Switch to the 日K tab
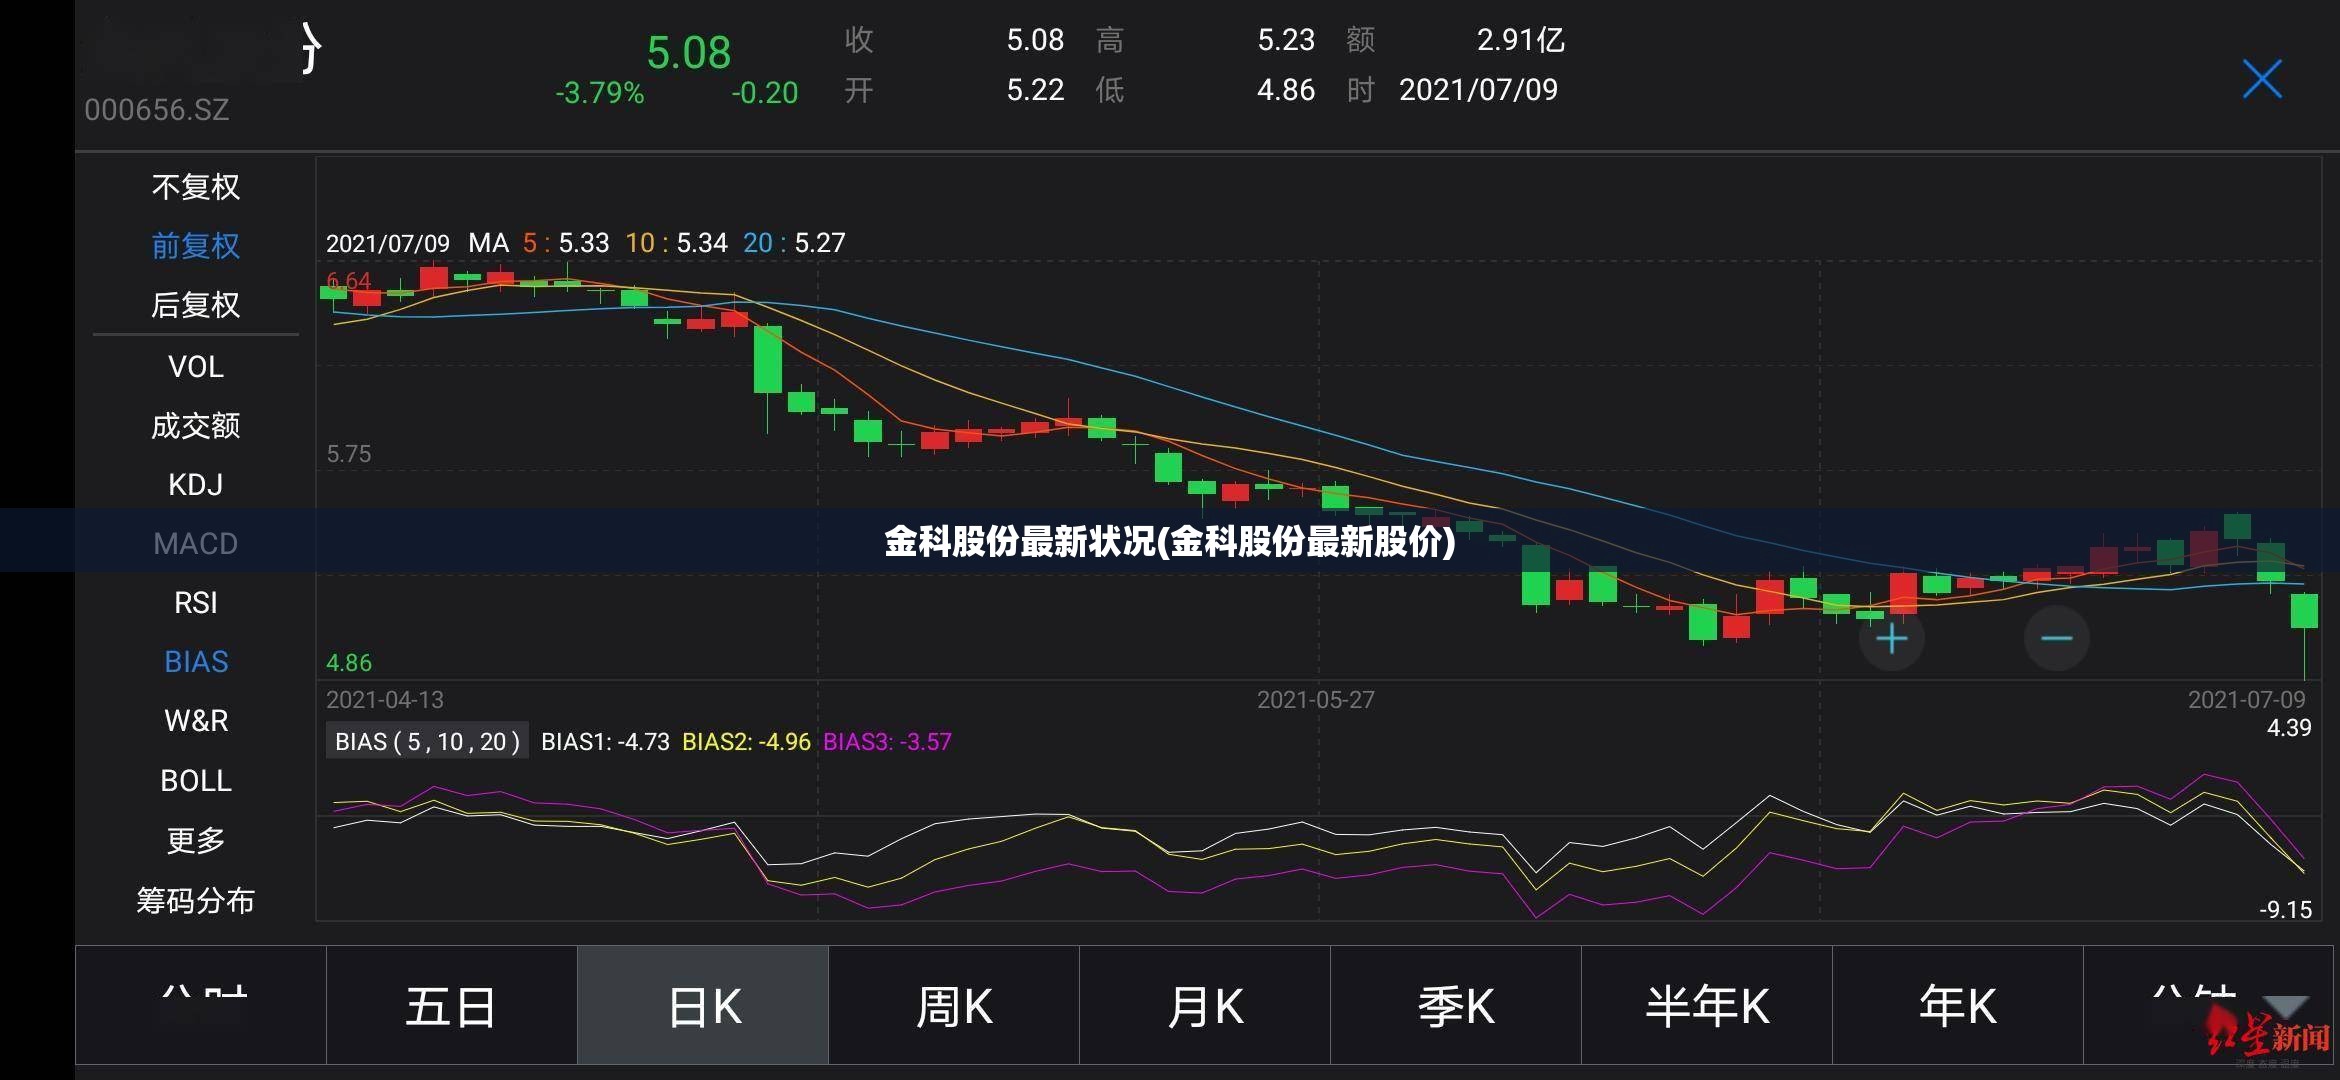 (703, 1006)
